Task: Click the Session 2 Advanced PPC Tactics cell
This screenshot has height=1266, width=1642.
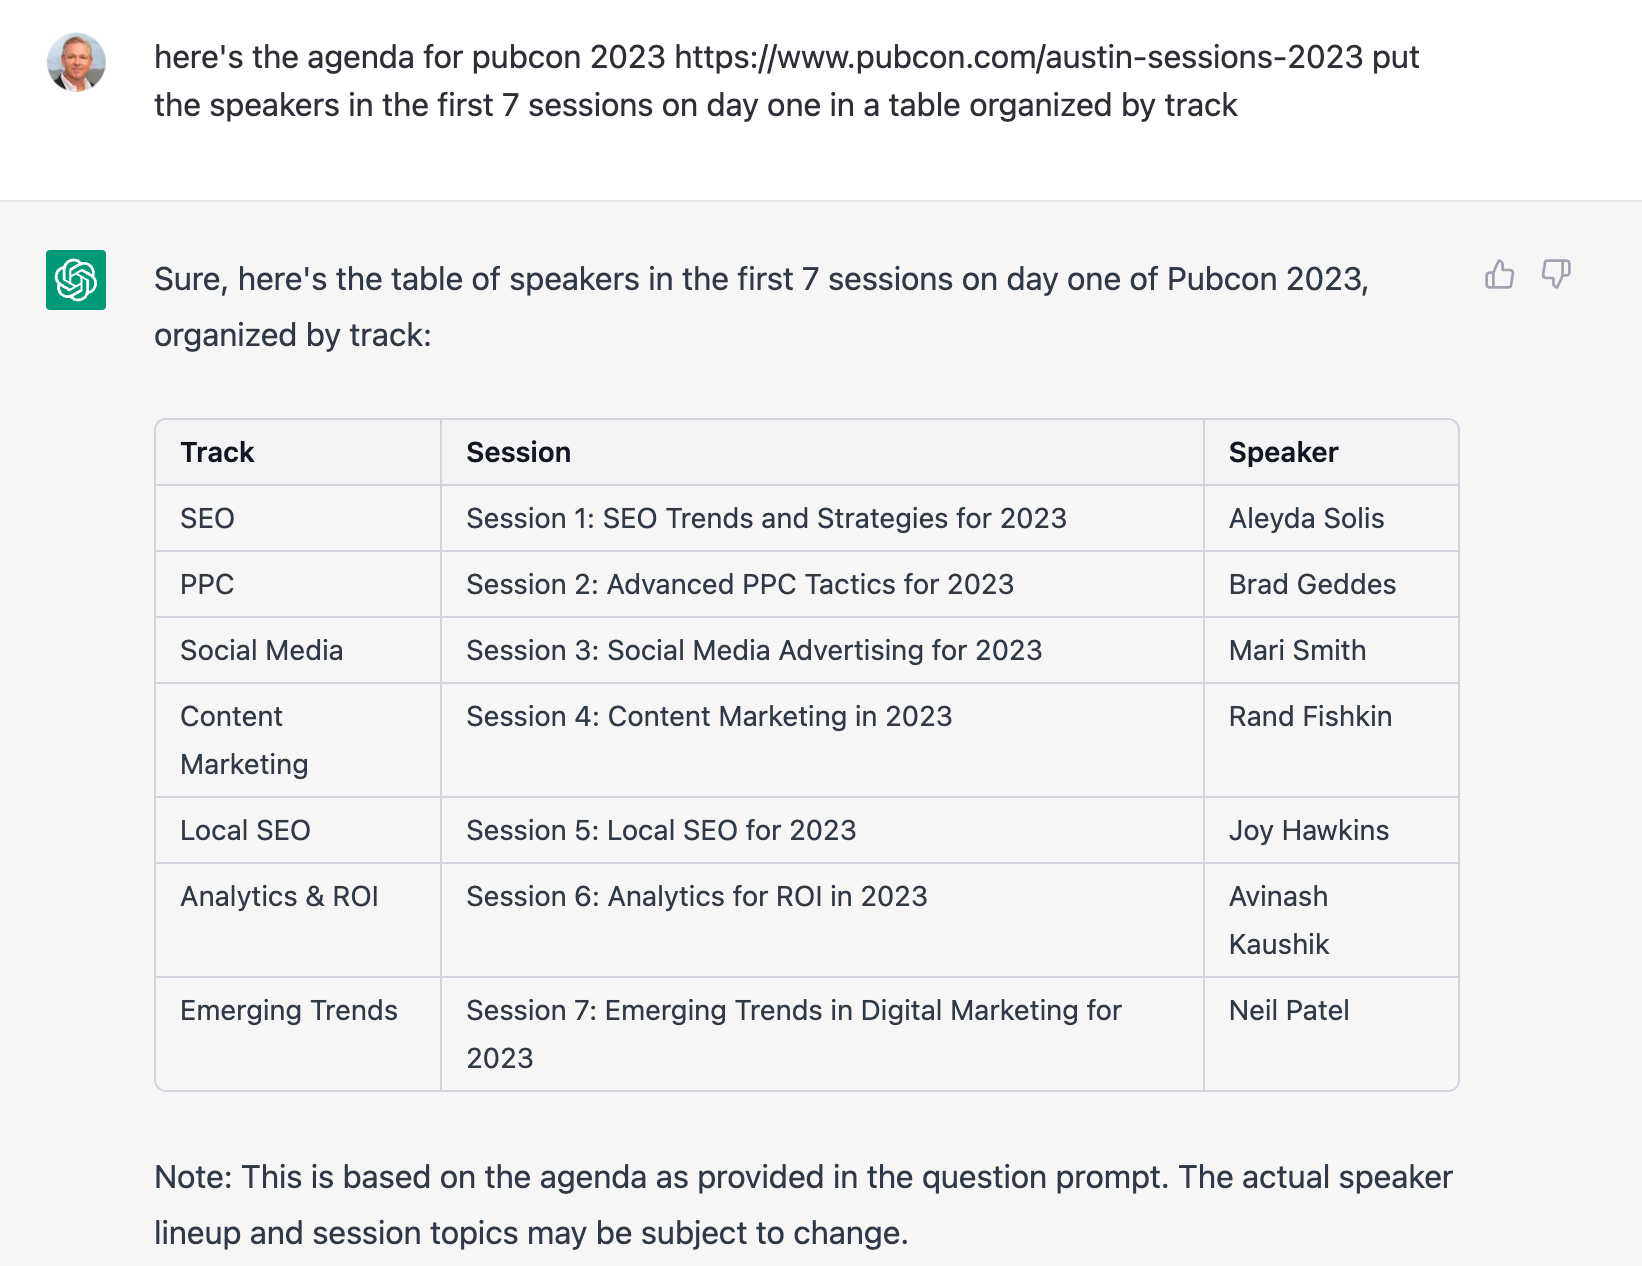Action: click(740, 584)
